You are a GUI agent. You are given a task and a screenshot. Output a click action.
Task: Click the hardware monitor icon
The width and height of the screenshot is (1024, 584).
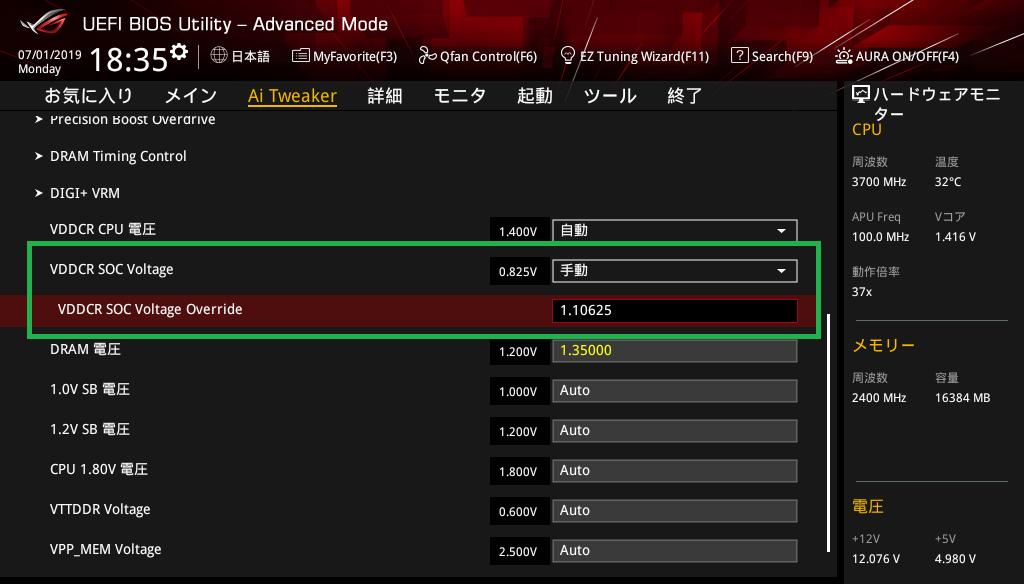861,95
